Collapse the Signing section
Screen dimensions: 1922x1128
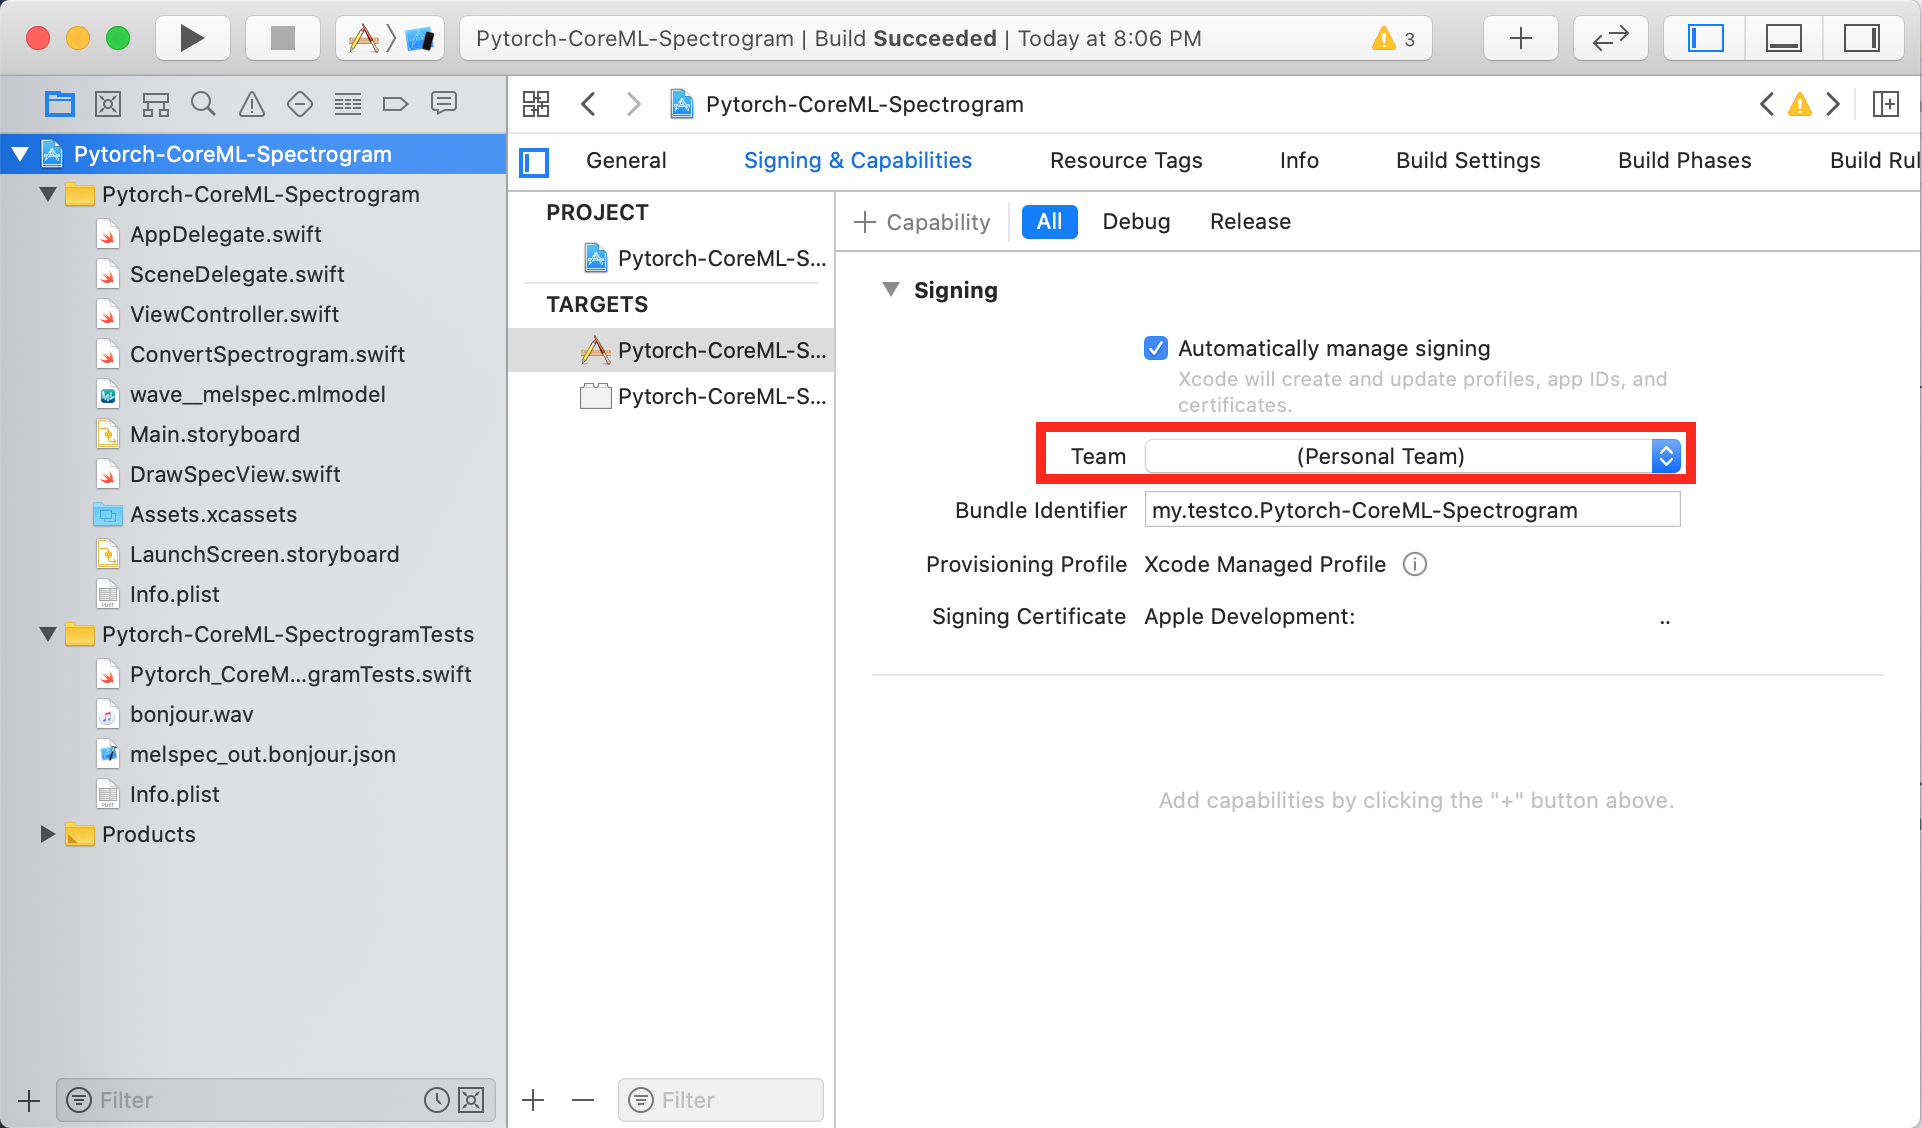click(890, 289)
